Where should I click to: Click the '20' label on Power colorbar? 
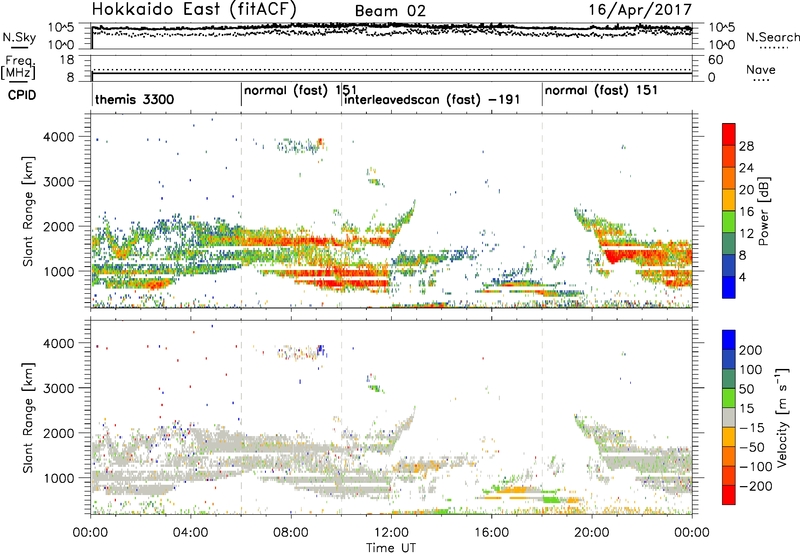tap(746, 190)
